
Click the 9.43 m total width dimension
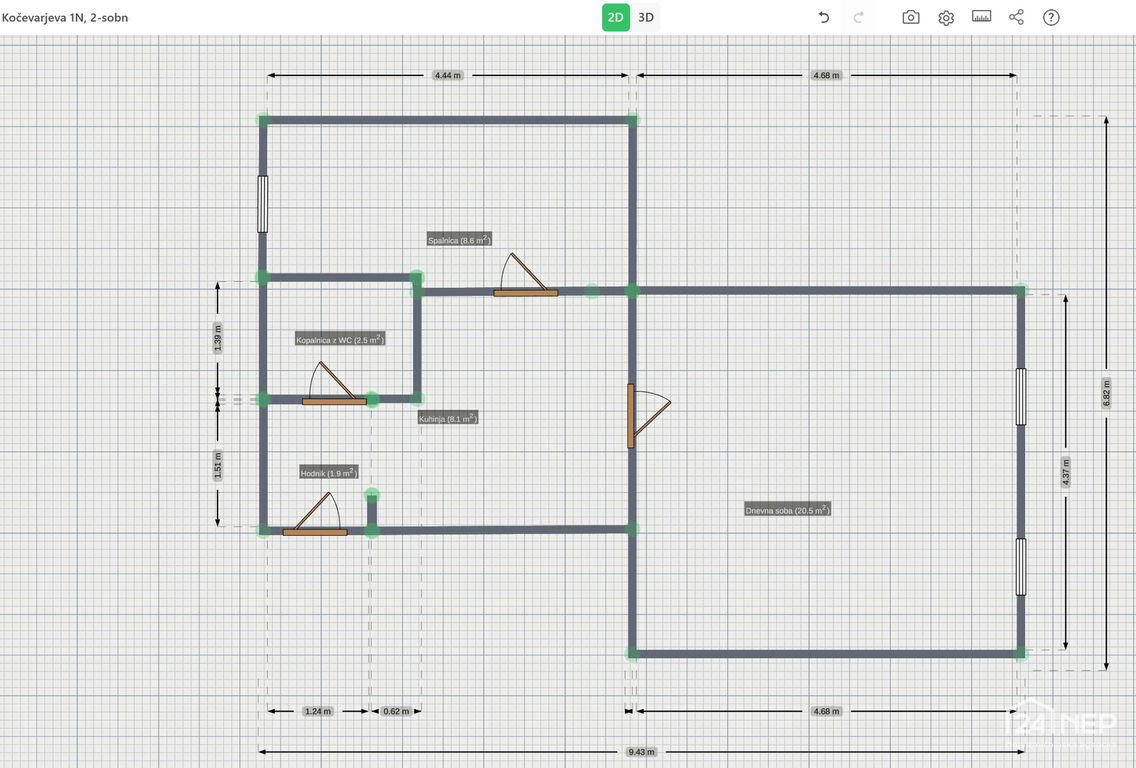(643, 751)
